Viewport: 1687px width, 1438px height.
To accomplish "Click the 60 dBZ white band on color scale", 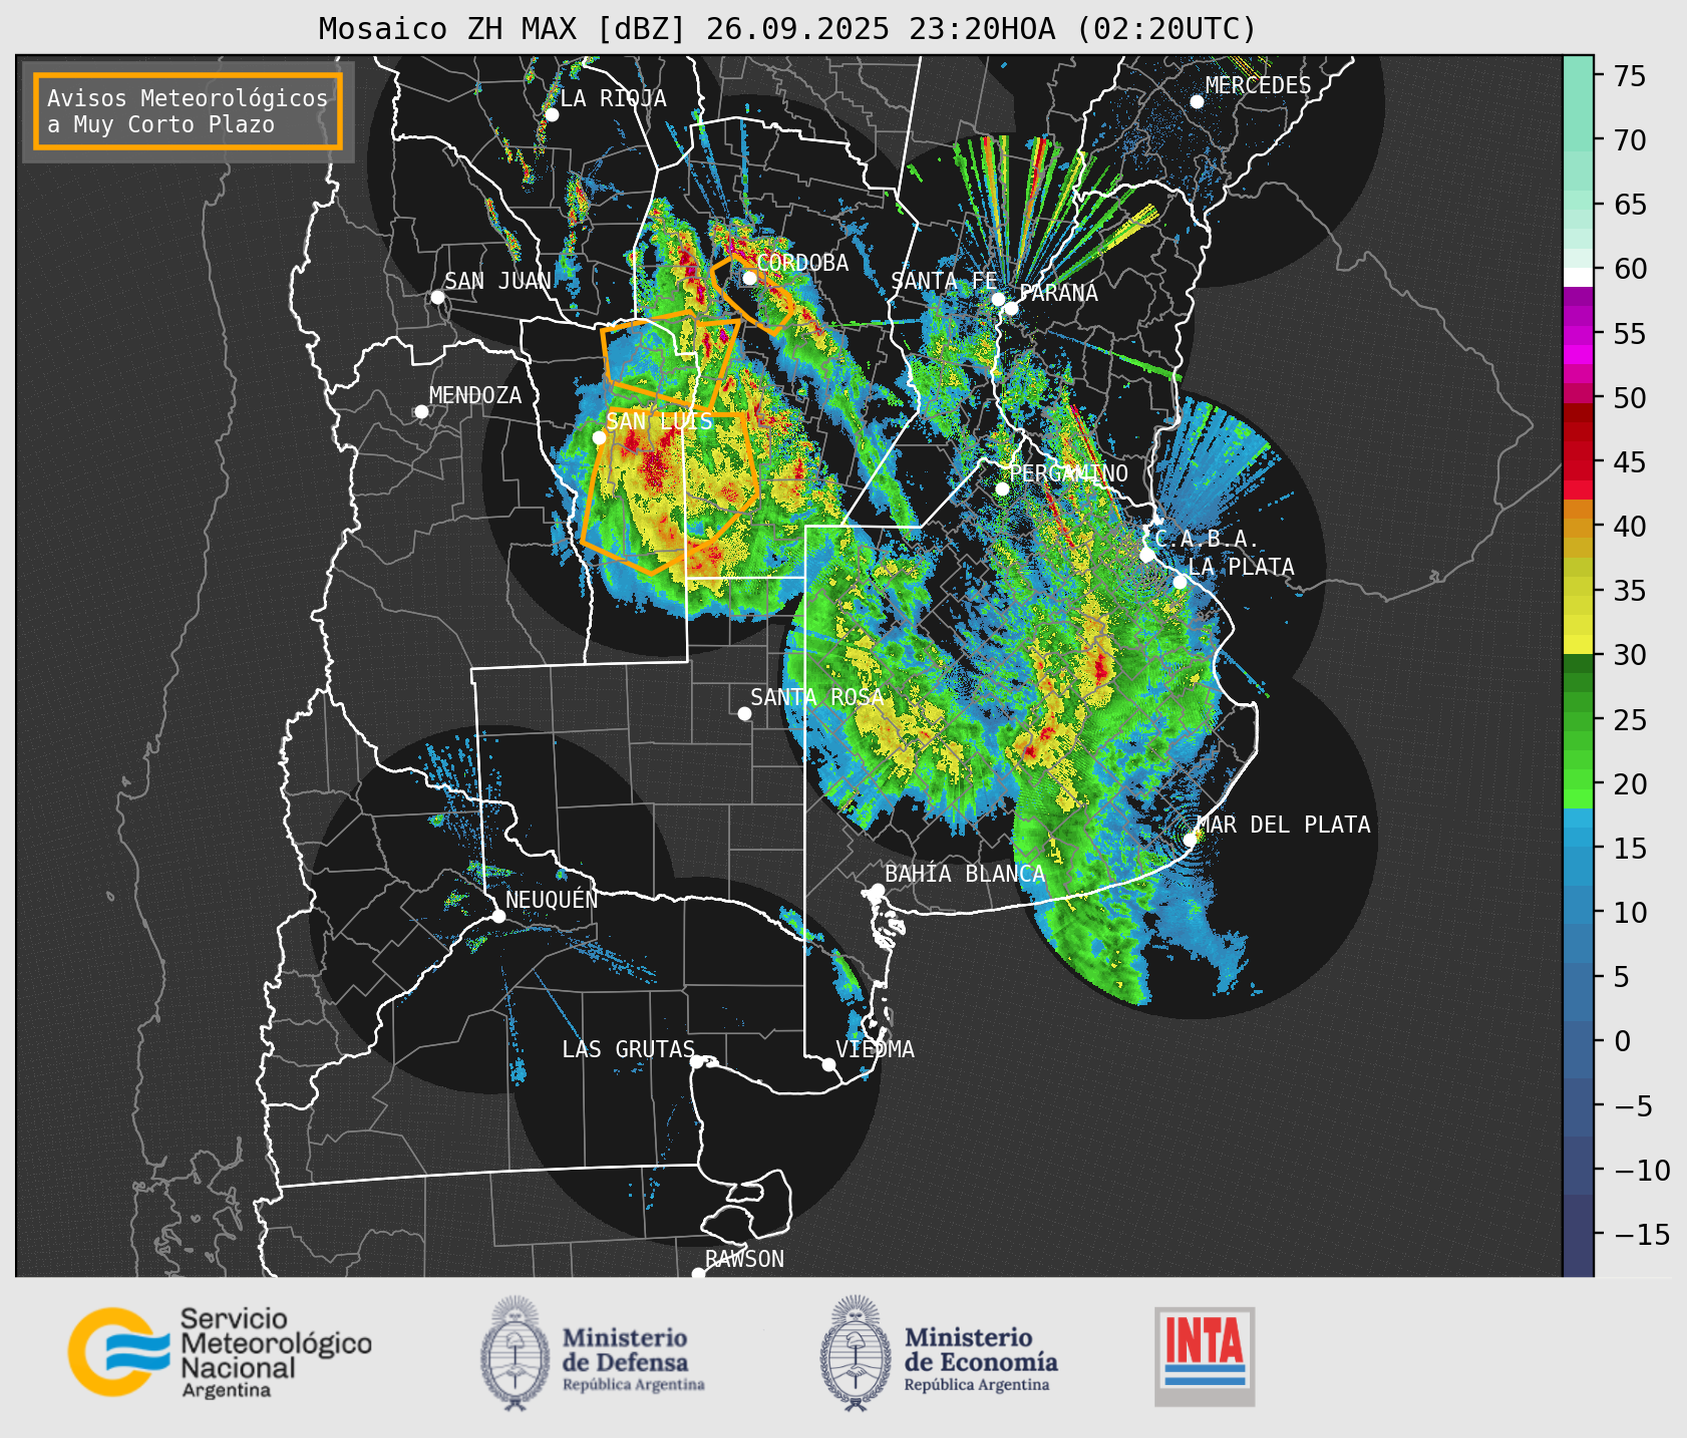I will [1577, 276].
